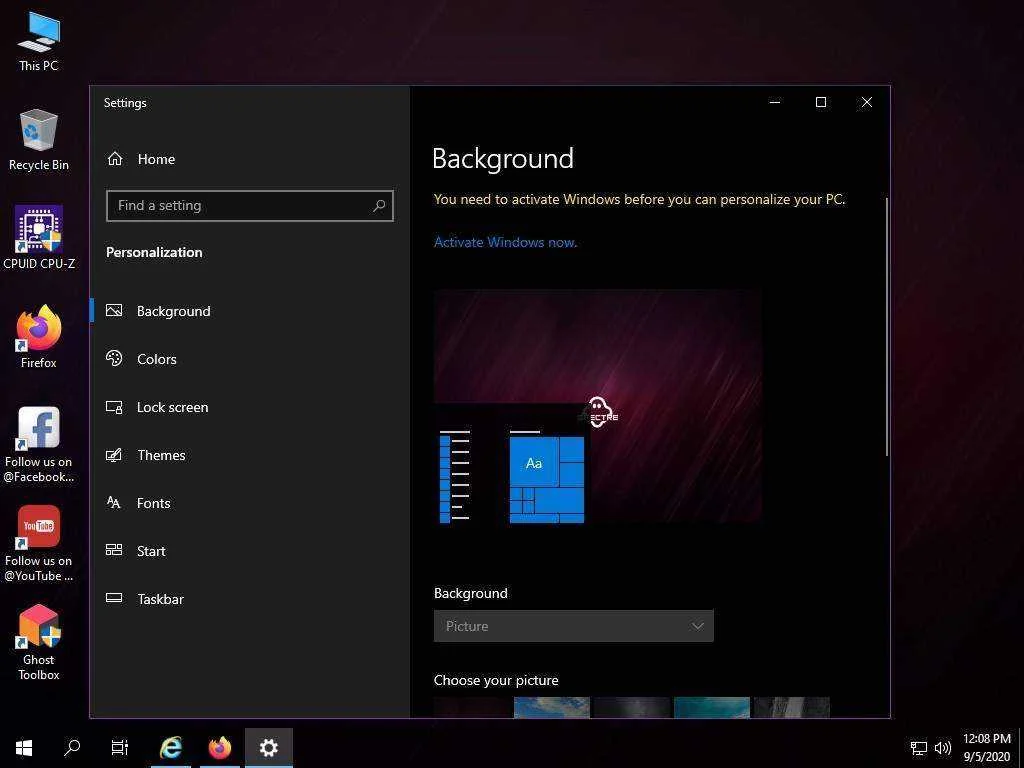This screenshot has width=1024, height=768.
Task: Select Background in Personalization sidebar
Action: pos(249,311)
